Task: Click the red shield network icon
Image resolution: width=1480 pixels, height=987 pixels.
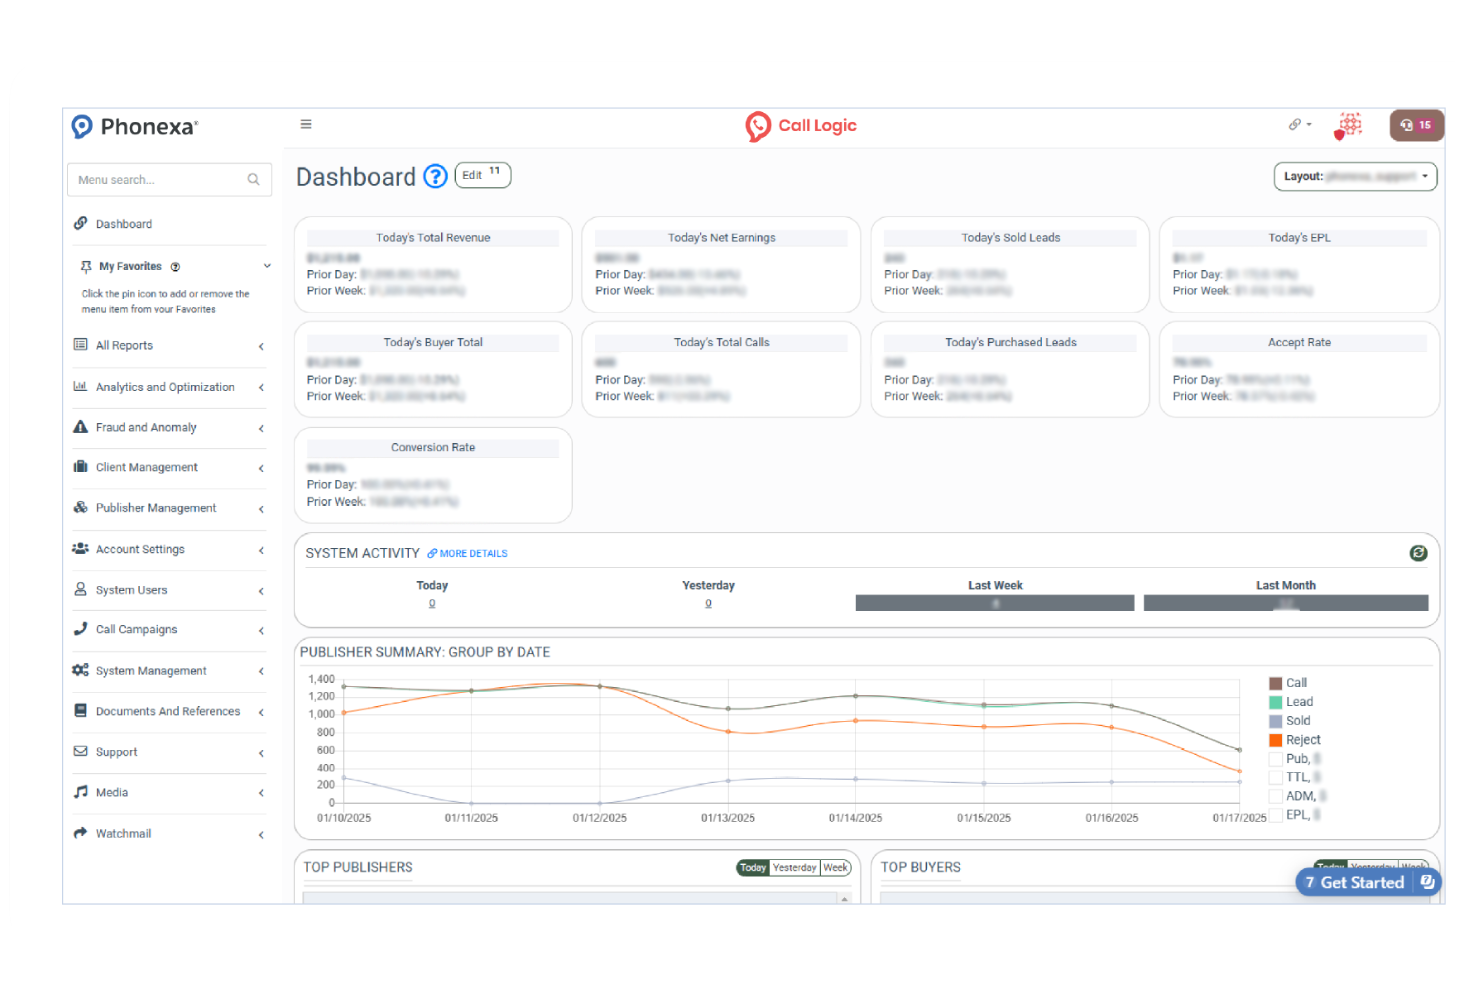Action: click(x=1348, y=126)
